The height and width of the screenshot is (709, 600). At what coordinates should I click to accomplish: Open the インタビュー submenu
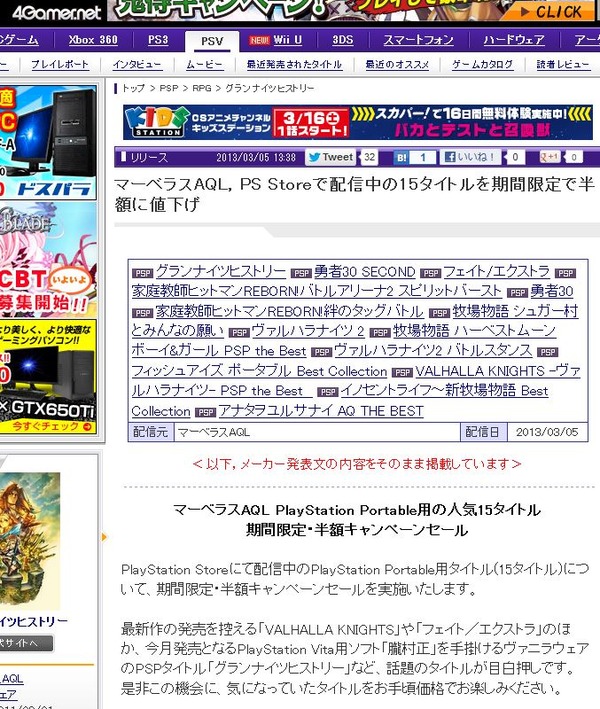137,64
